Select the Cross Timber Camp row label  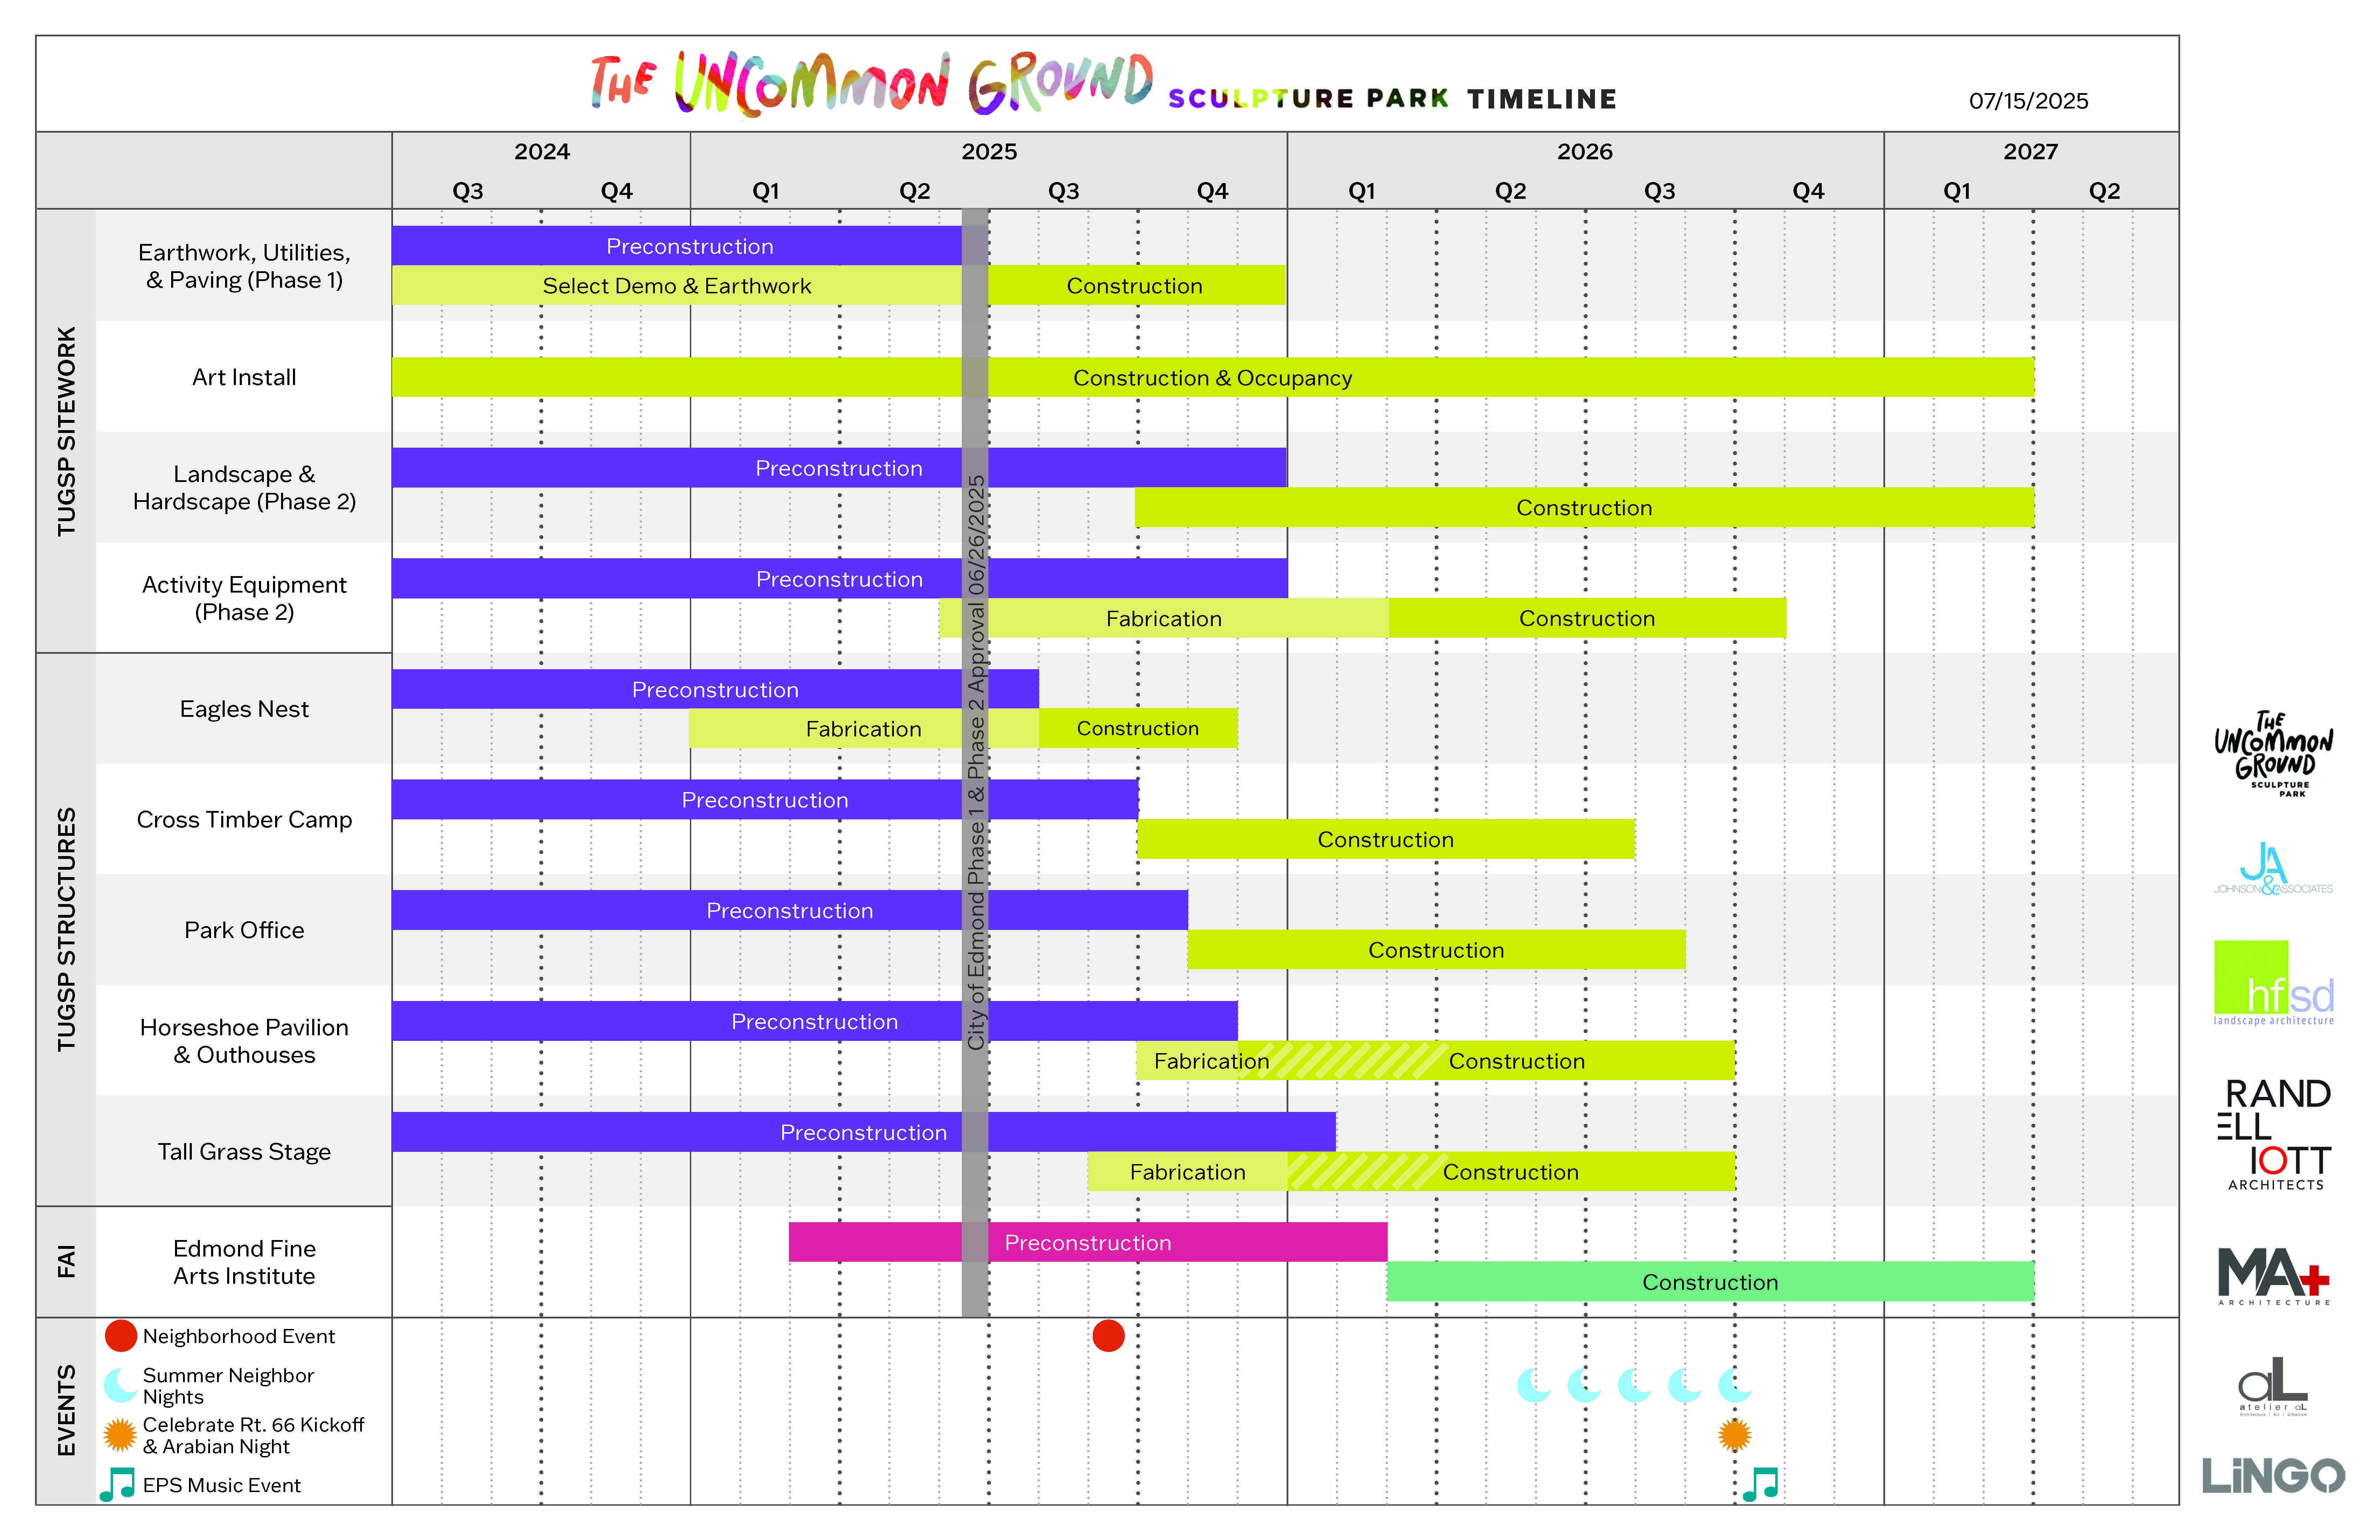[244, 820]
